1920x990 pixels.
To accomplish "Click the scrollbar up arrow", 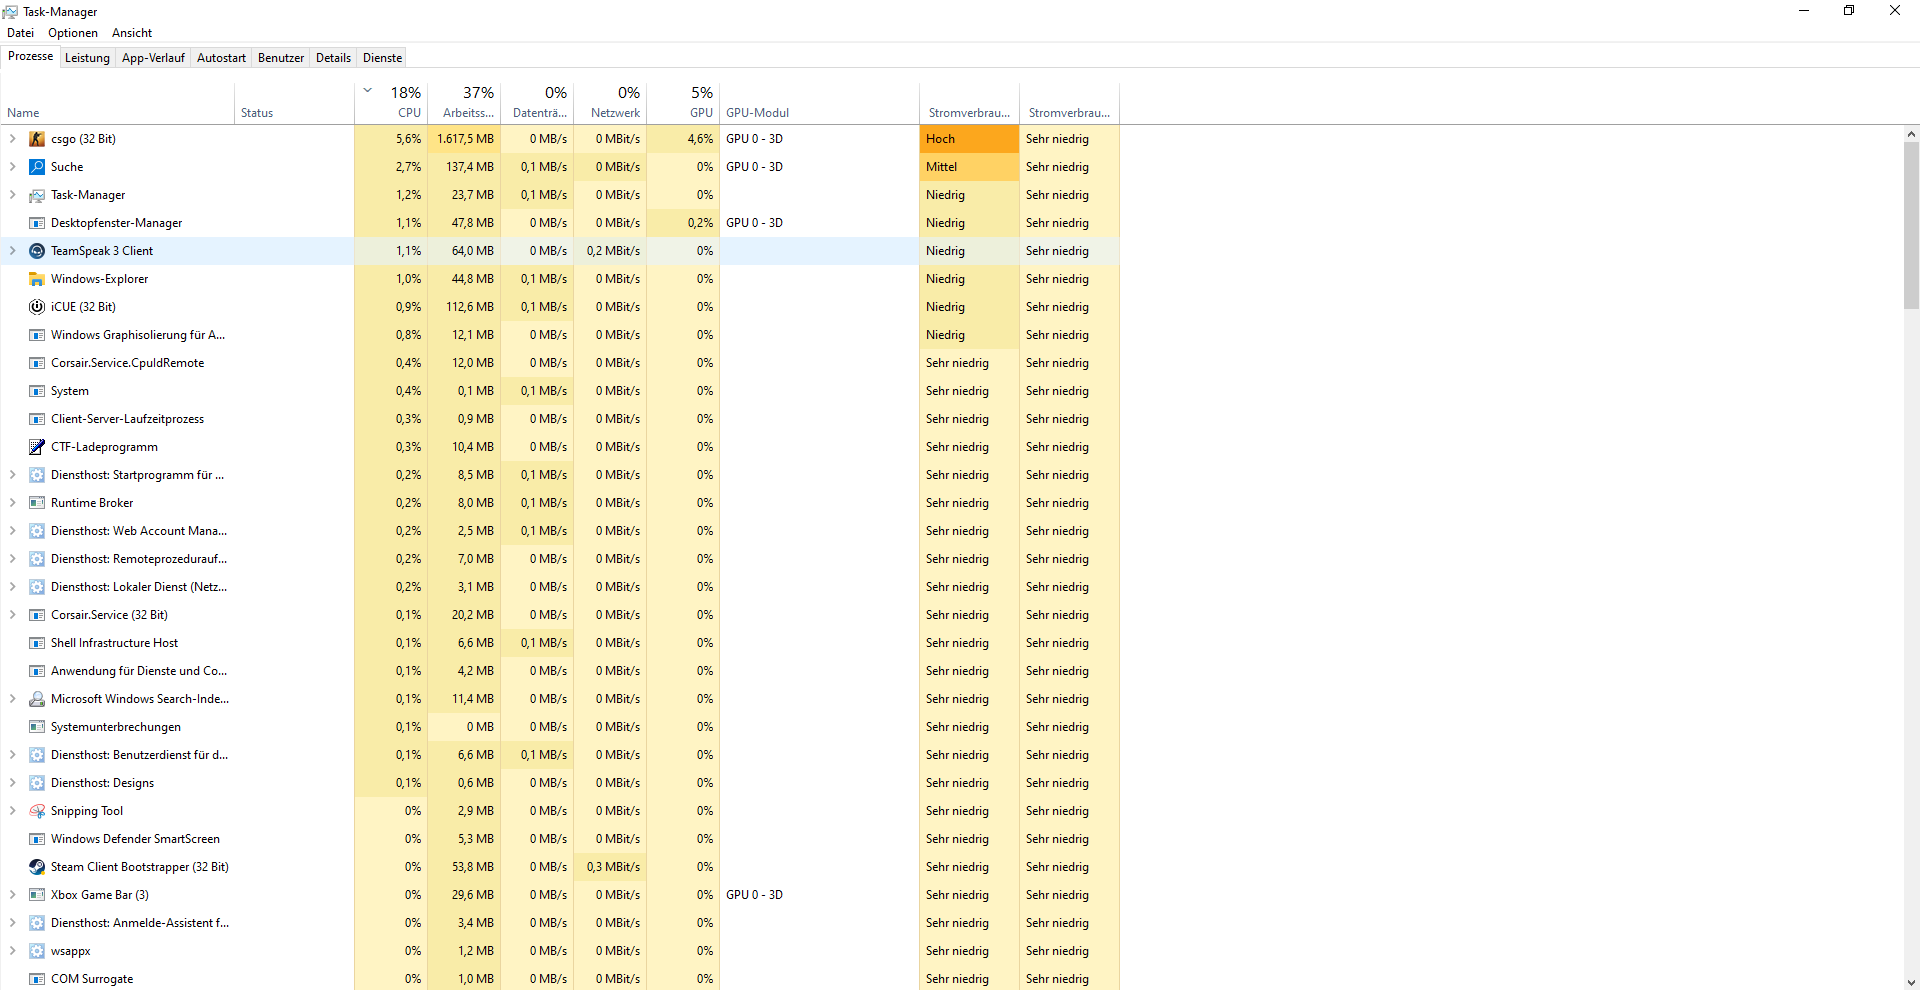I will [x=1911, y=134].
